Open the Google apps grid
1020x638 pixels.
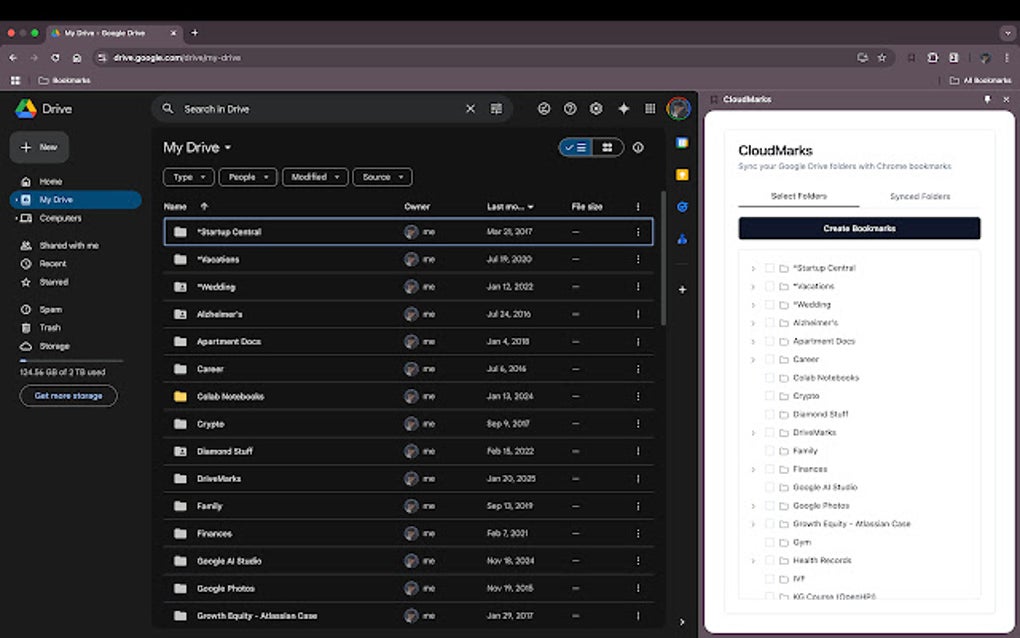point(651,108)
